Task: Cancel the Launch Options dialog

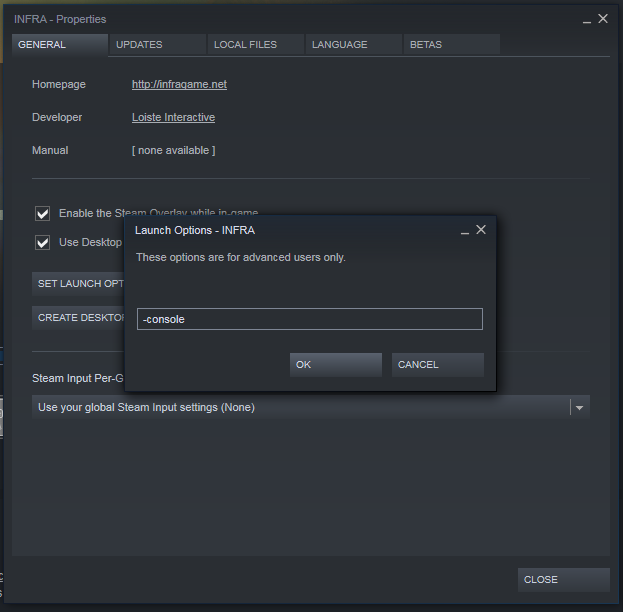Action: click(438, 365)
